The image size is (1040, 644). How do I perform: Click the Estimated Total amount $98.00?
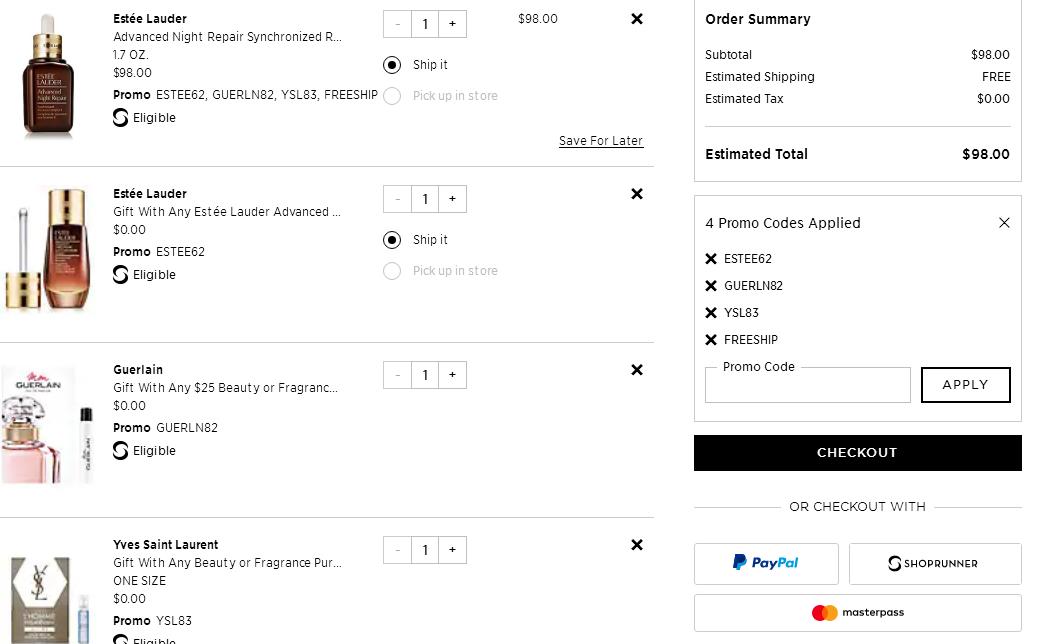point(986,154)
